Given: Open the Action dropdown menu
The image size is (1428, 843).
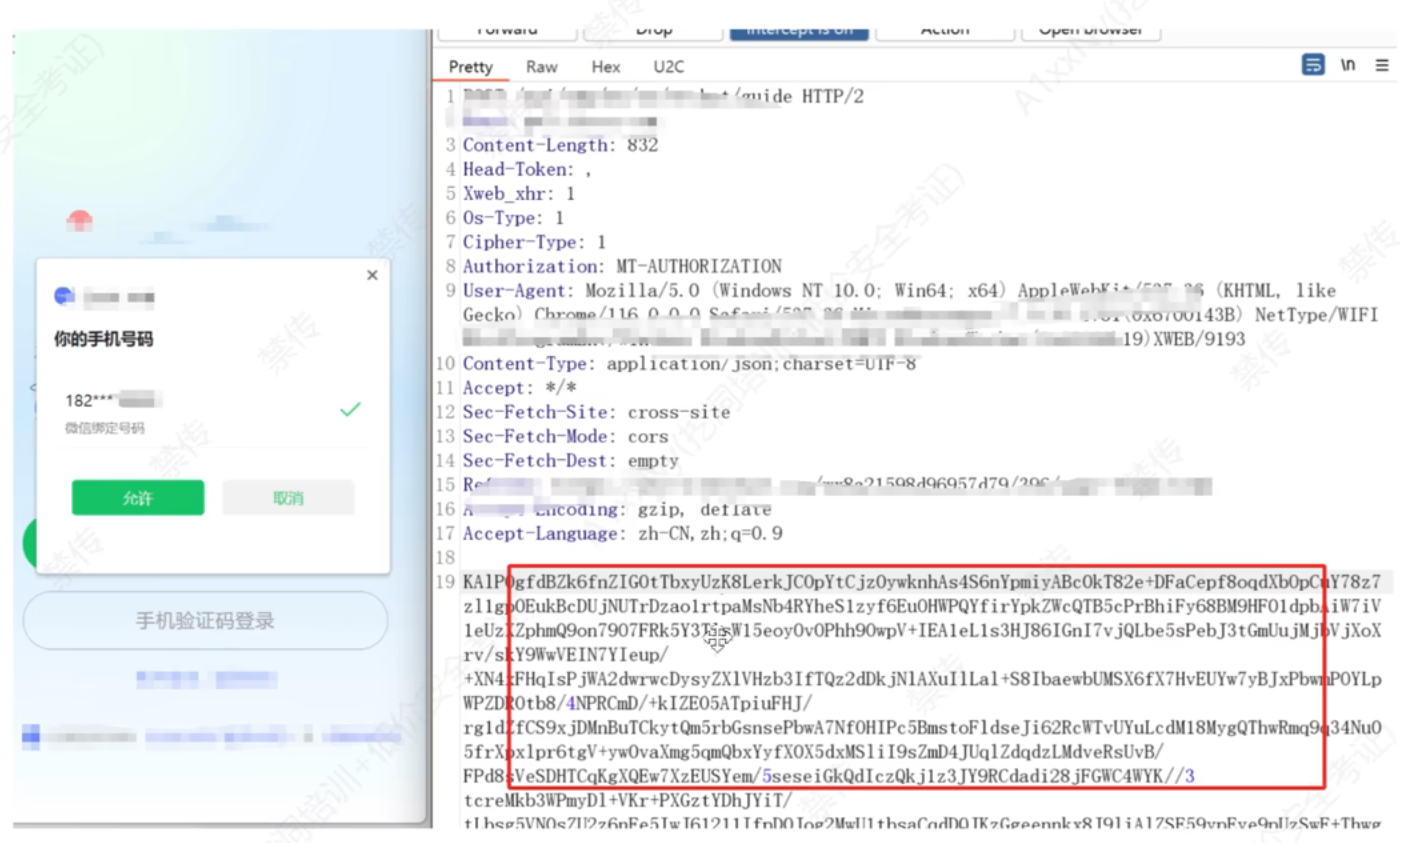Looking at the screenshot, I should pos(945,32).
